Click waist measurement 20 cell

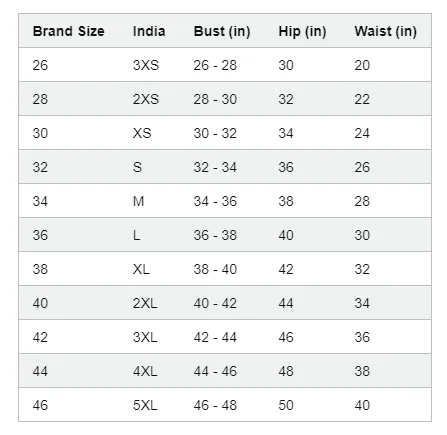362,65
